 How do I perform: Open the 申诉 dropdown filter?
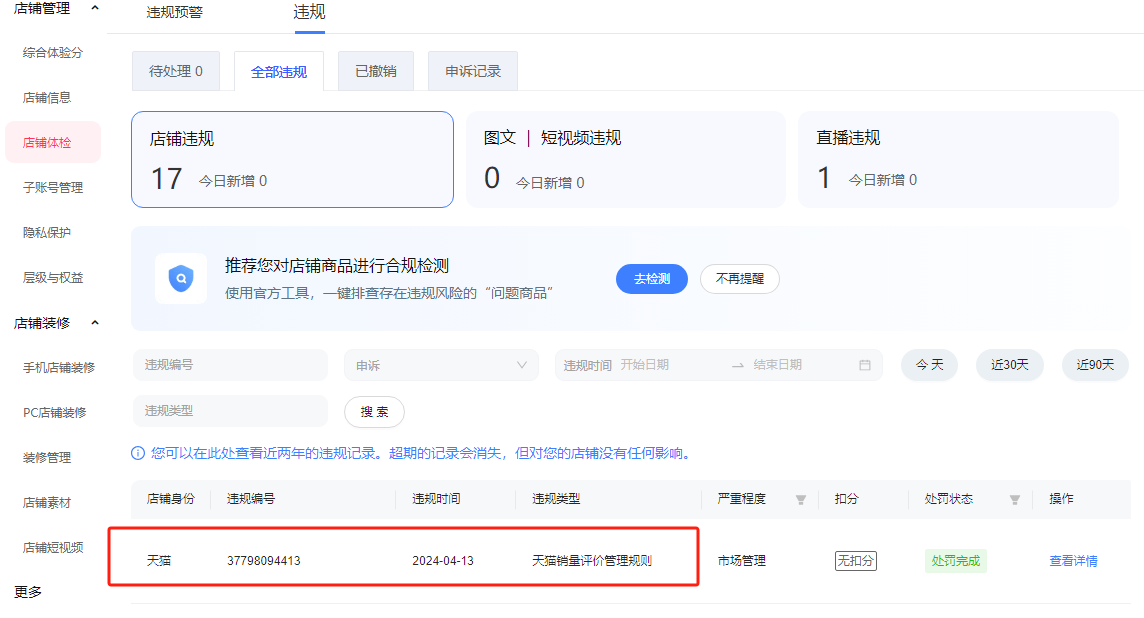point(440,365)
